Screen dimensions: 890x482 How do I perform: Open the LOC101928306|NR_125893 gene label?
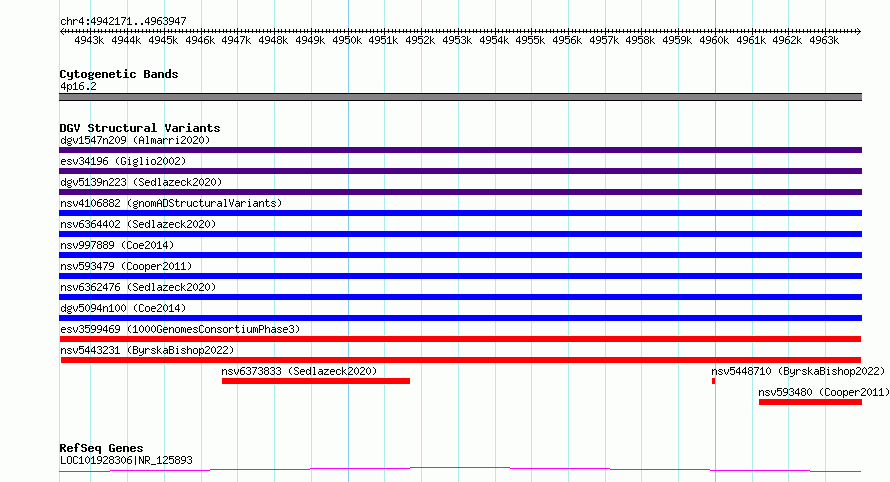click(x=126, y=460)
